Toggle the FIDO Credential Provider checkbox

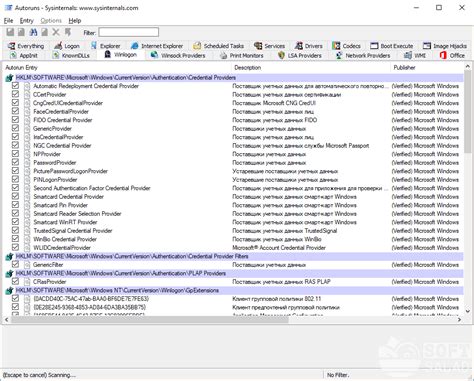click(15, 120)
